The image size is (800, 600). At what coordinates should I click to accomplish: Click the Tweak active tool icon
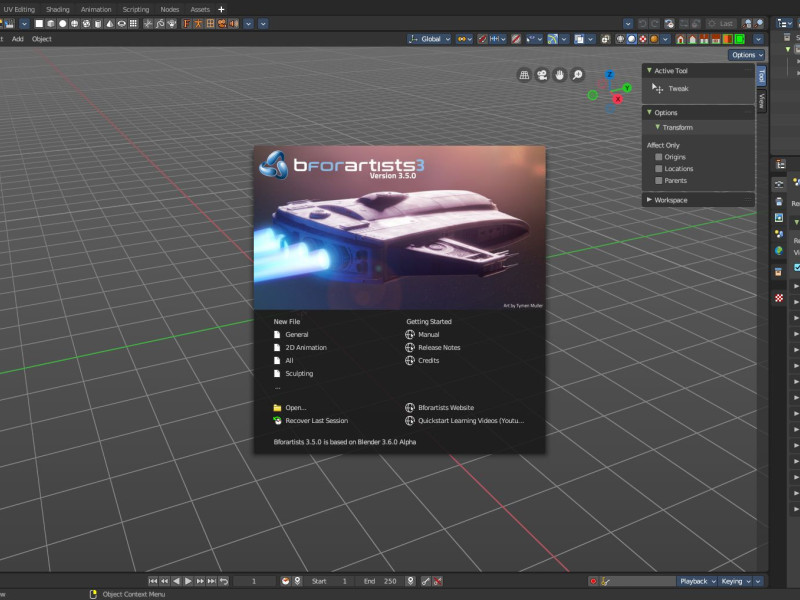coord(658,89)
